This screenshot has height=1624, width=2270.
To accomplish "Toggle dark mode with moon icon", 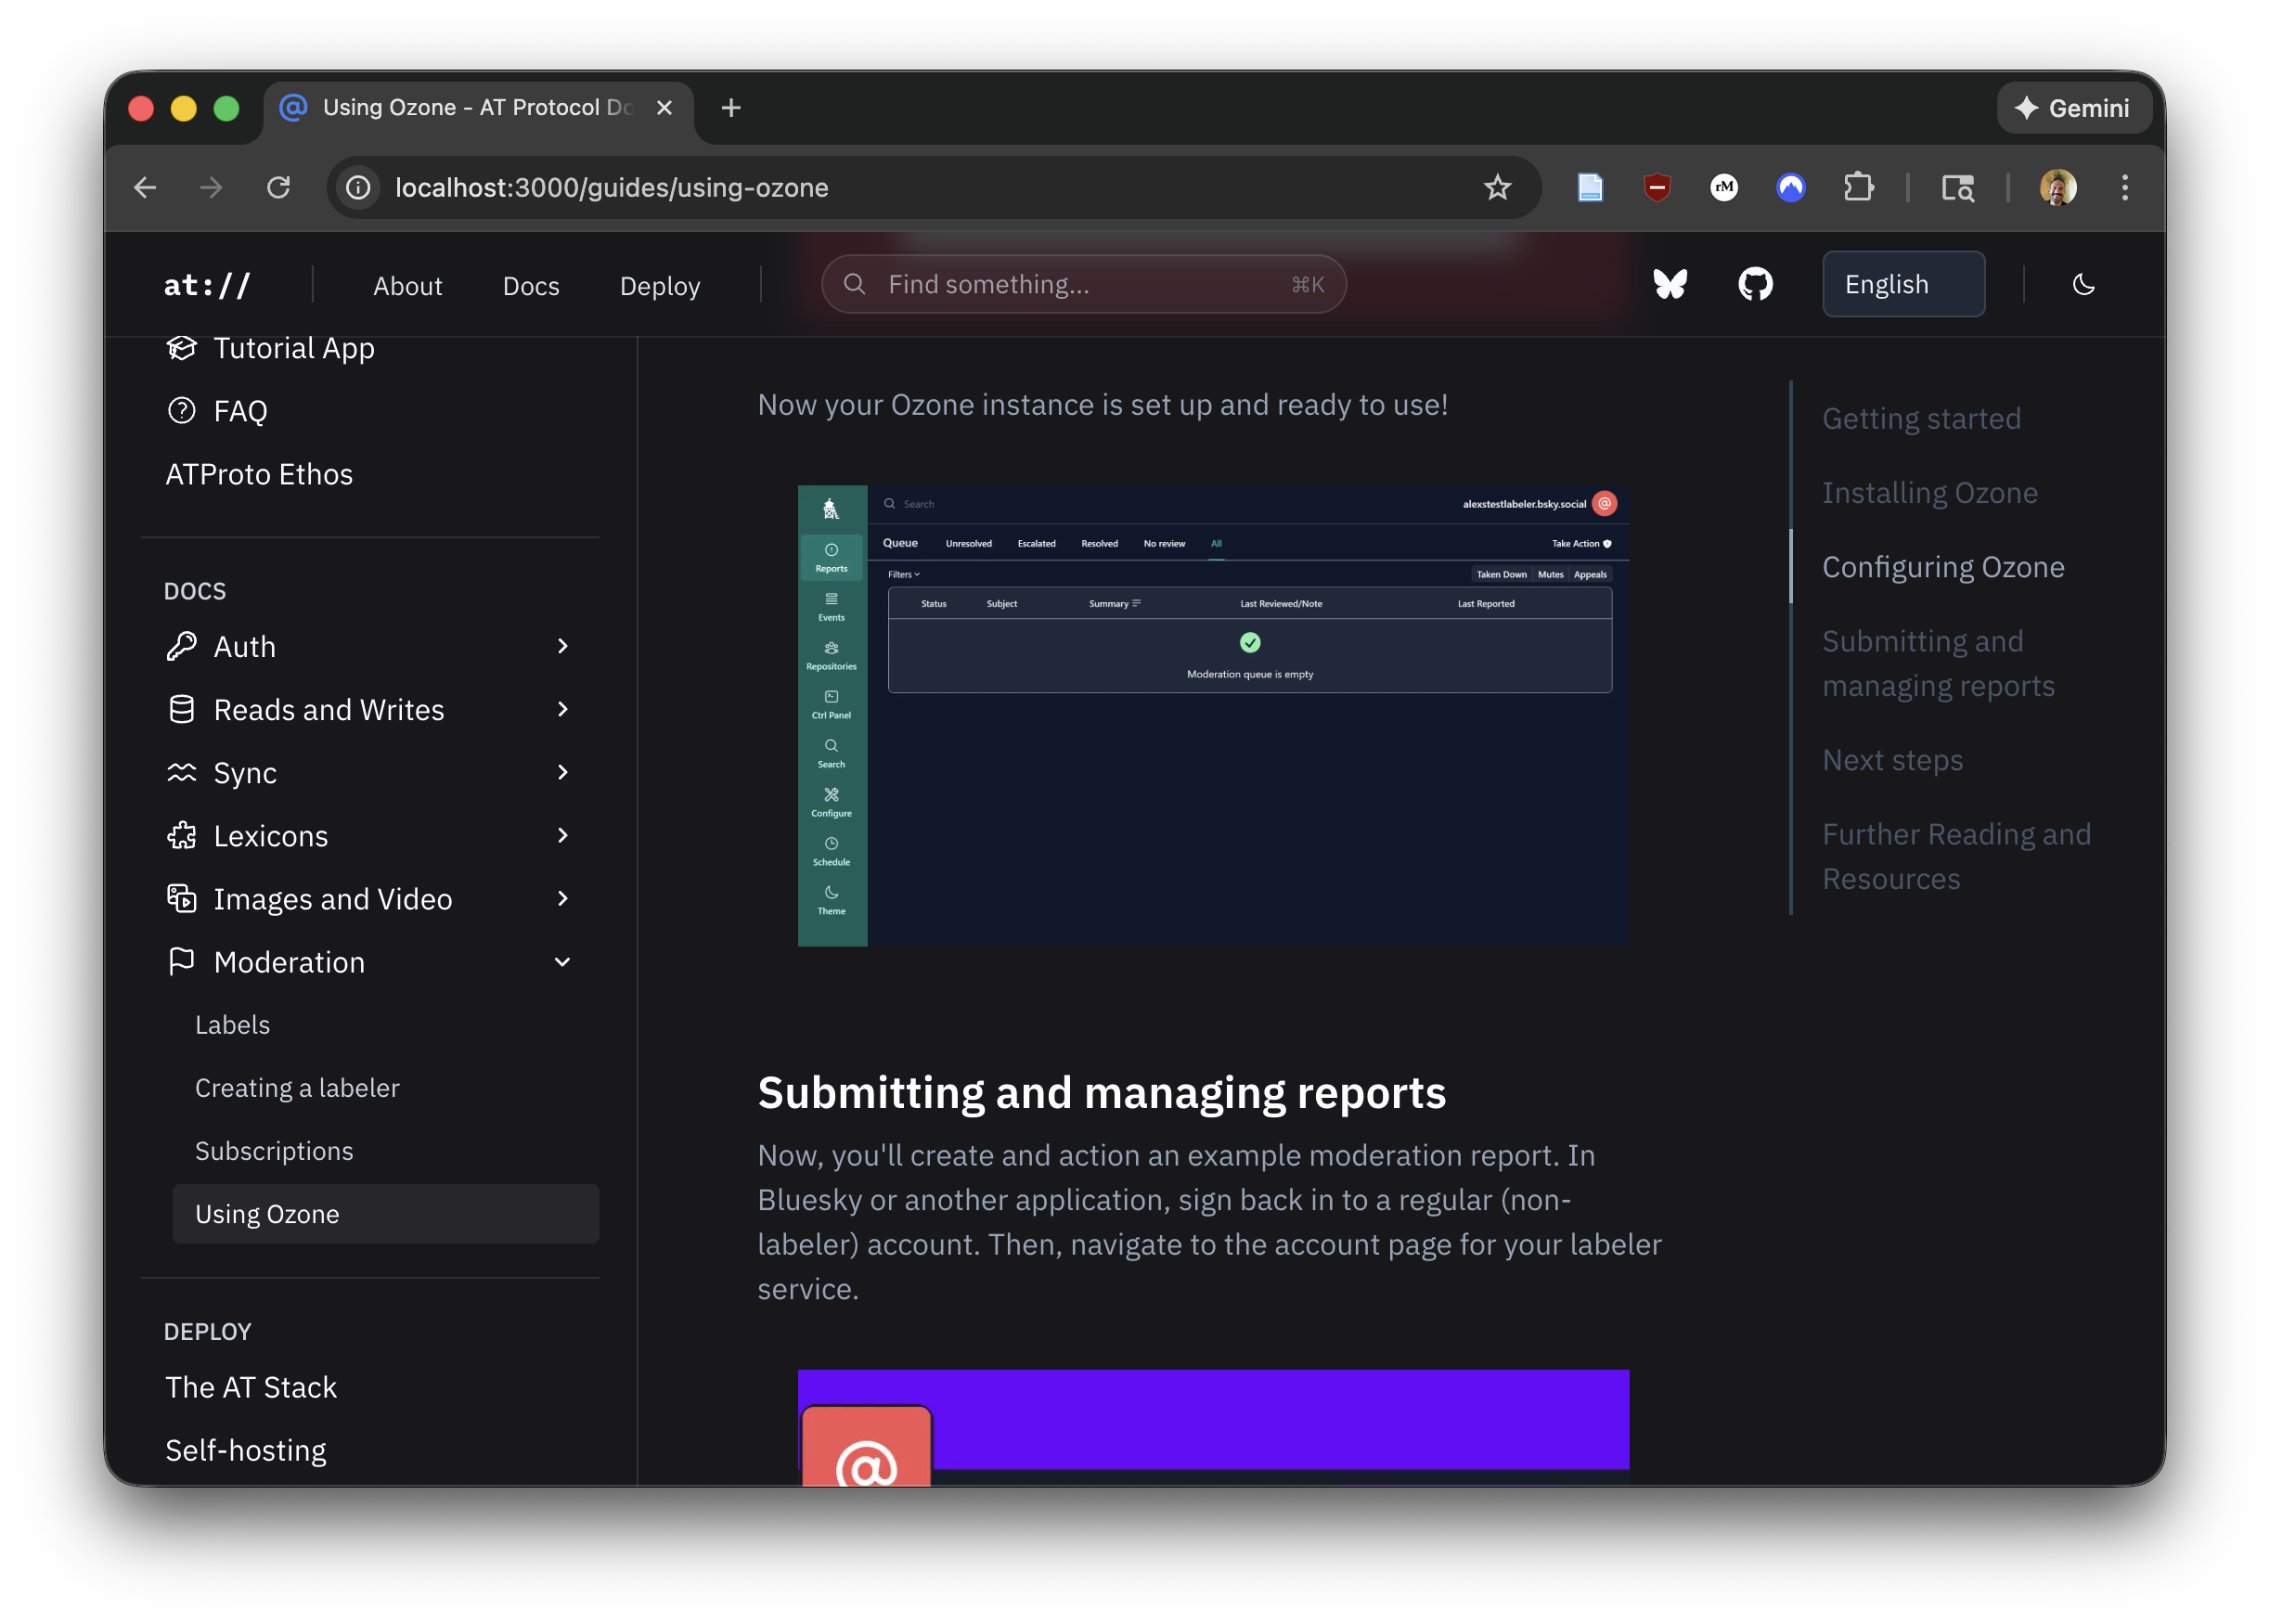I will point(2083,285).
